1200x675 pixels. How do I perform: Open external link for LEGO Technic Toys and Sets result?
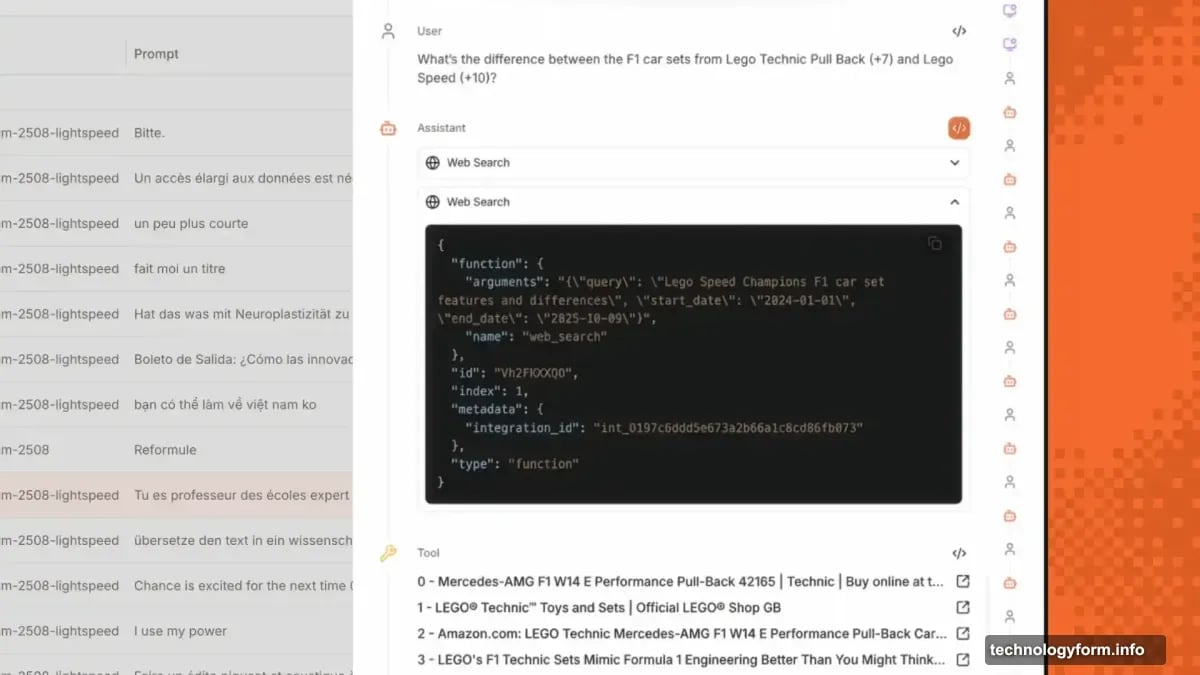click(963, 607)
